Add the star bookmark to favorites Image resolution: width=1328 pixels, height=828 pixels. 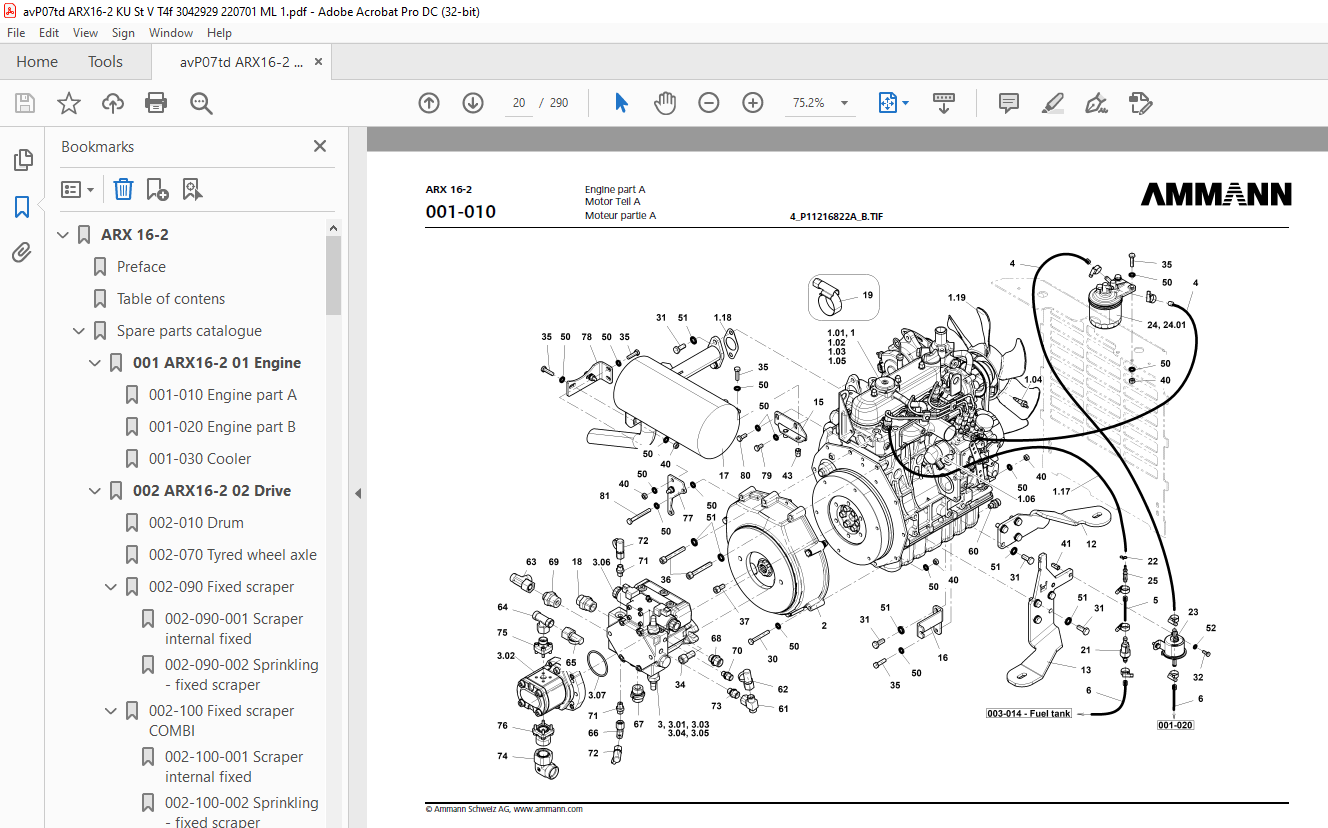pyautogui.click(x=69, y=103)
